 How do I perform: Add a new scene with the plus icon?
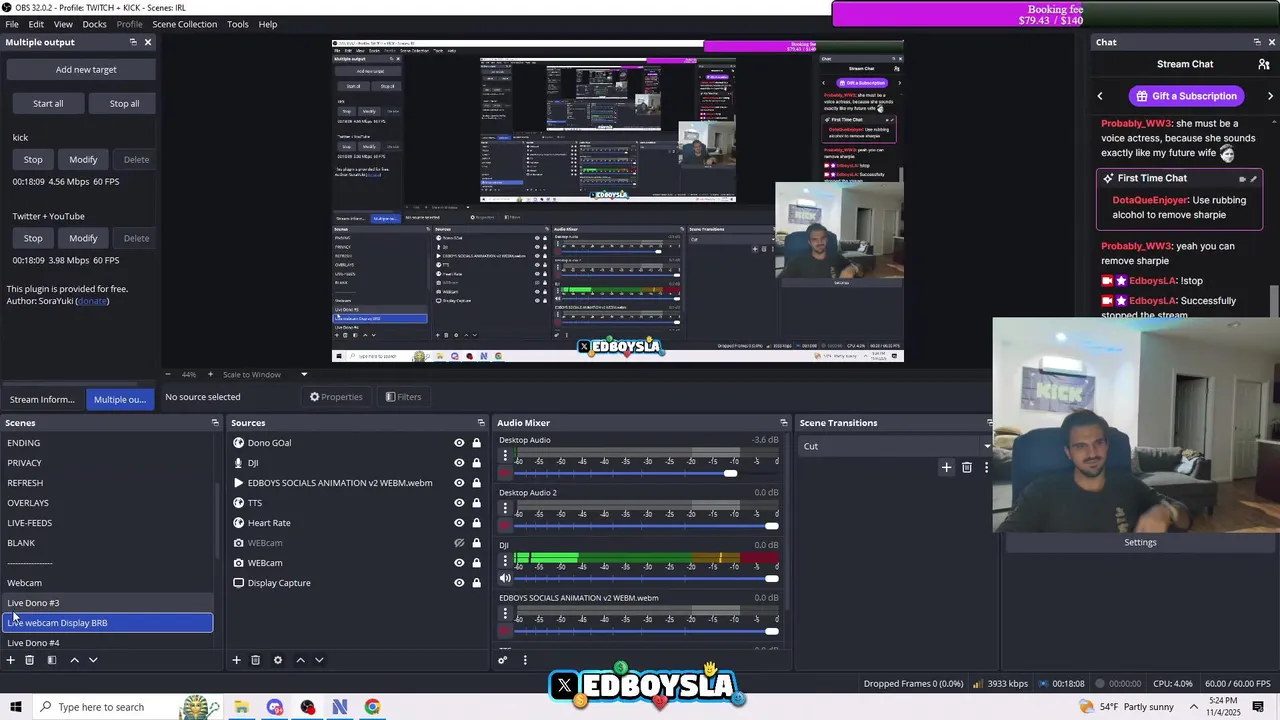pyautogui.click(x=11, y=660)
